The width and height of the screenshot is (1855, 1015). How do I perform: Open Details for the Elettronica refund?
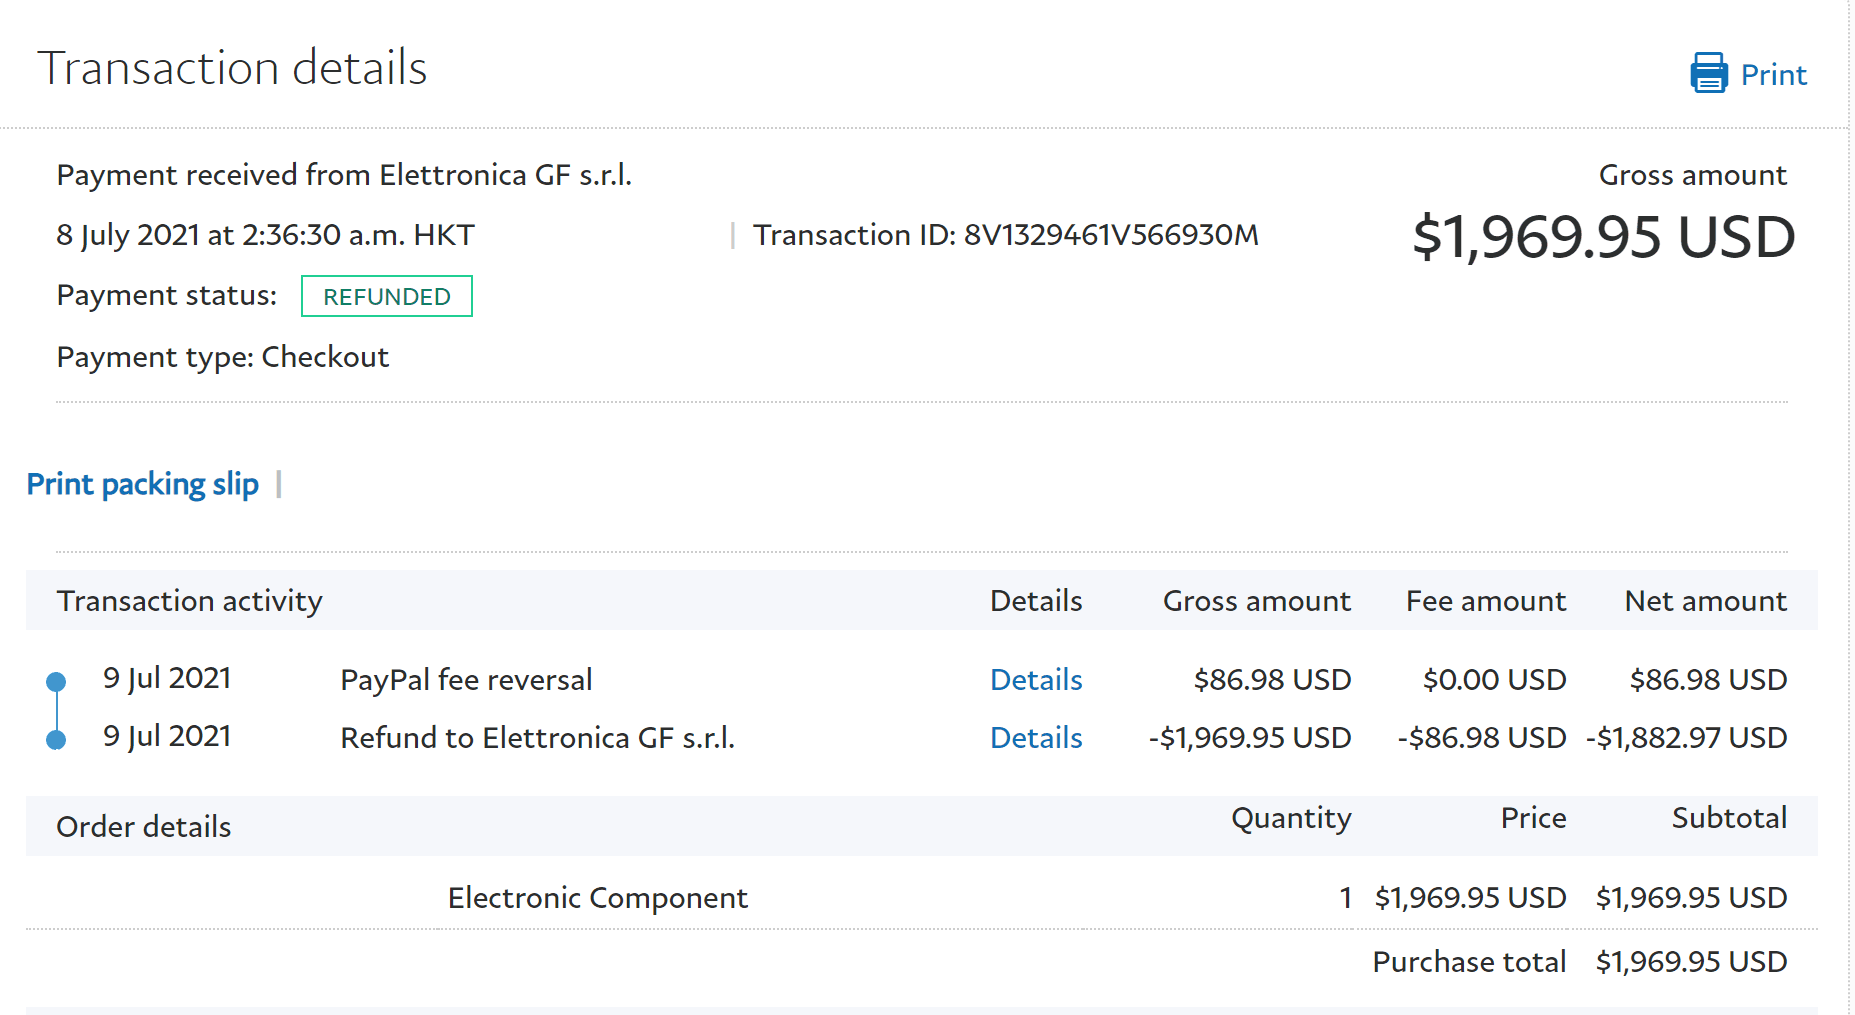1036,738
